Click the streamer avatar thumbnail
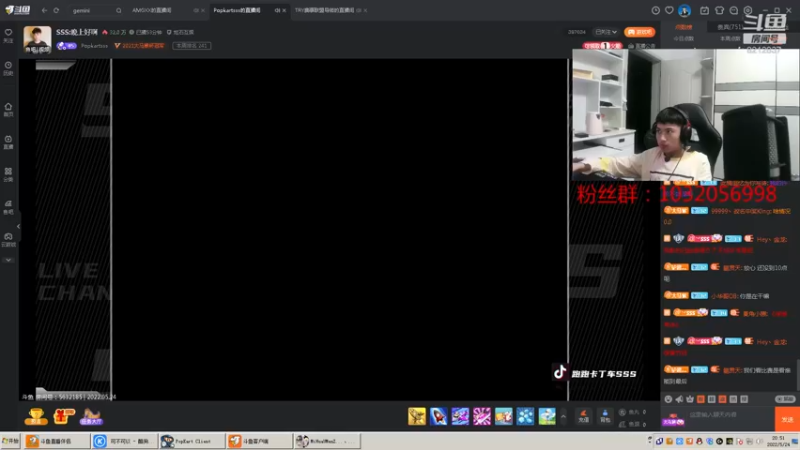800x450 pixels. click(37, 39)
